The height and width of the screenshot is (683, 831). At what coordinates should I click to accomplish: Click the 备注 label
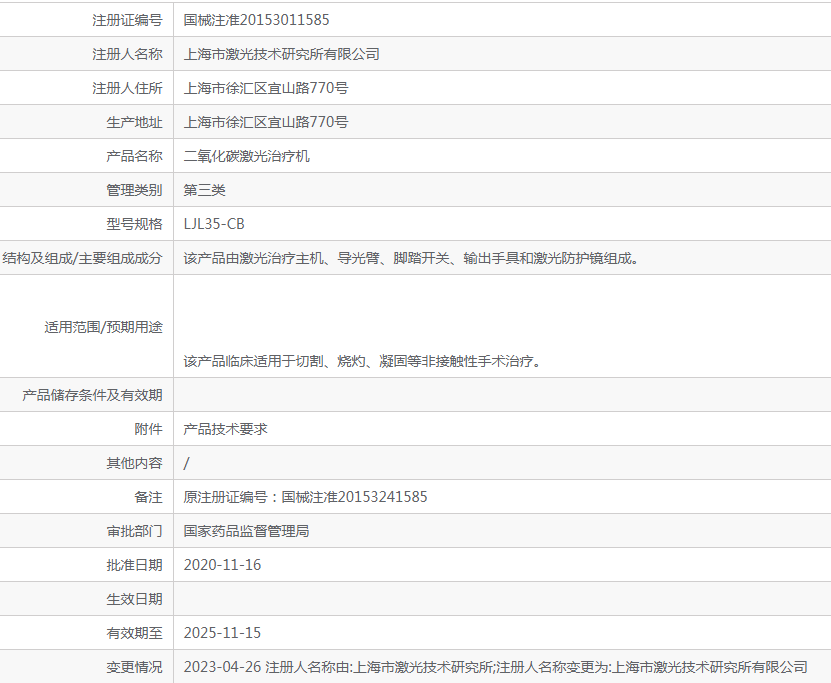[148, 497]
